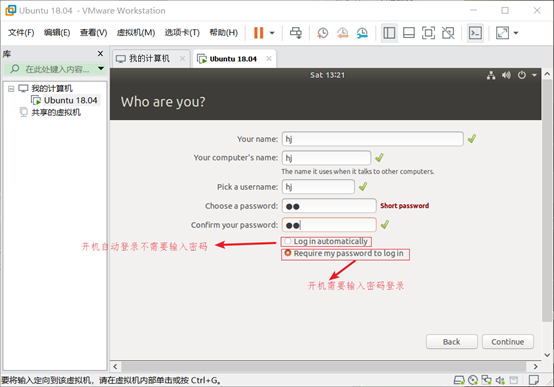This screenshot has width=554, height=387.
Task: Open the console view icon
Action: [x=475, y=33]
